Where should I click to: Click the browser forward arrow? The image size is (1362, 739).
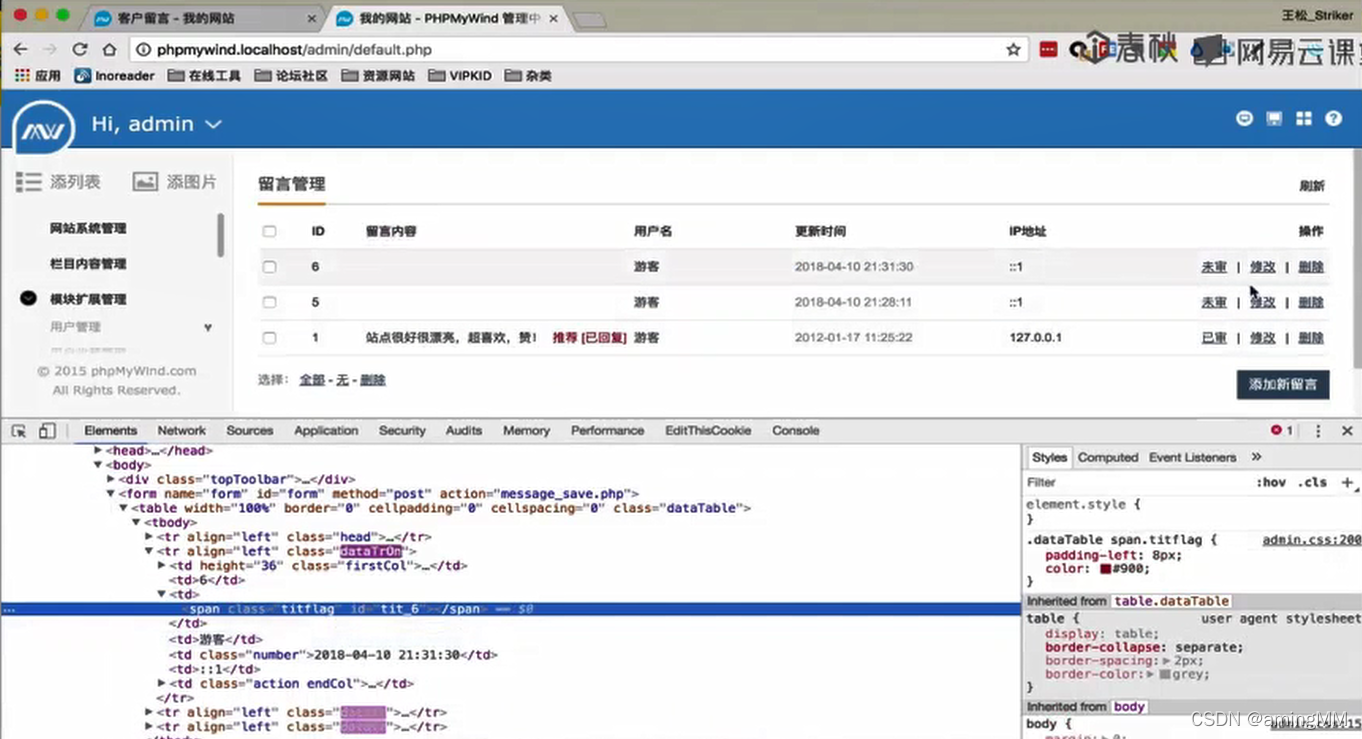coord(49,49)
